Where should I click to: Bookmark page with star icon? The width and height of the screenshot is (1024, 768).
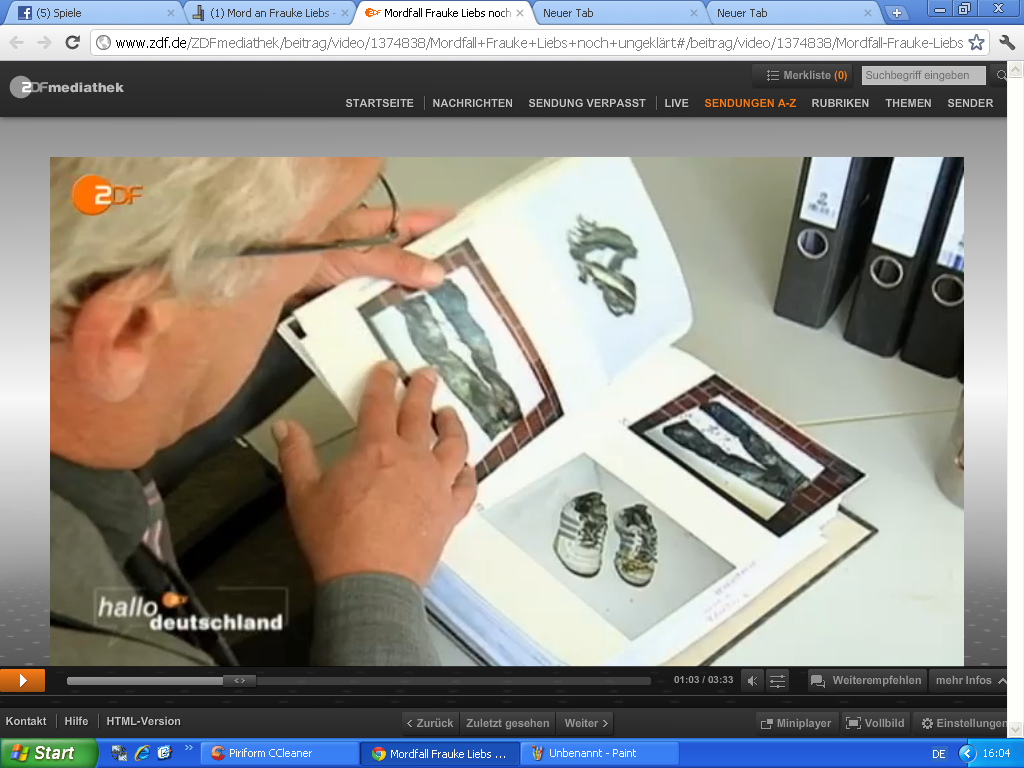point(977,43)
